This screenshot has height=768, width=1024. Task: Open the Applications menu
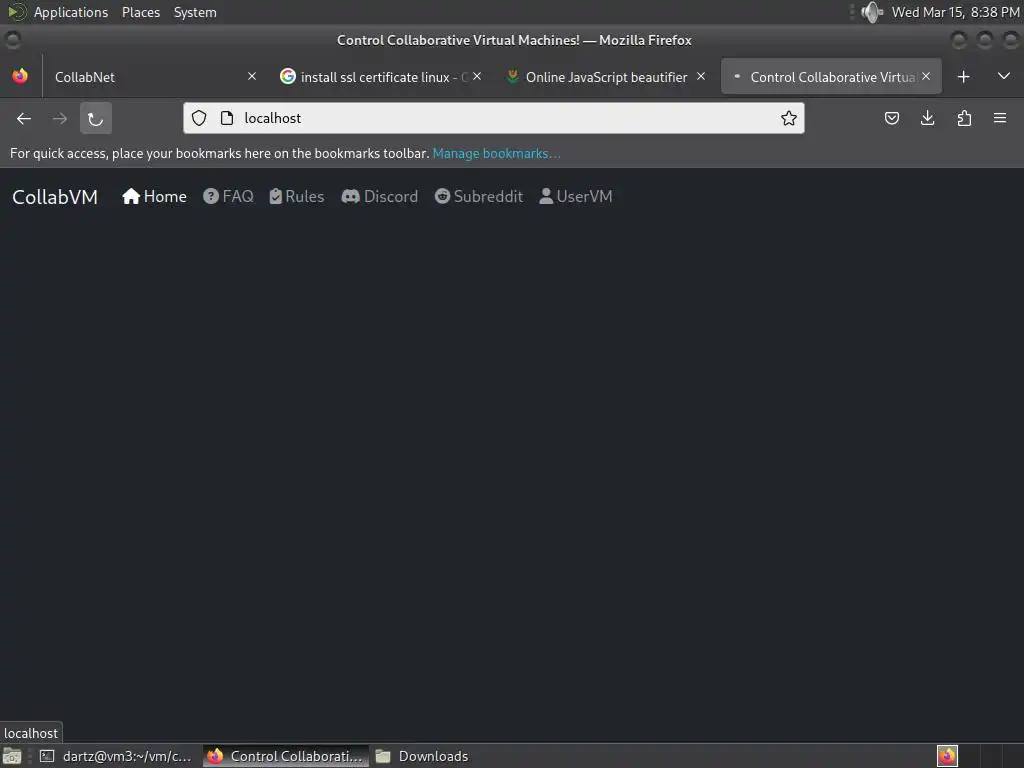pyautogui.click(x=71, y=12)
